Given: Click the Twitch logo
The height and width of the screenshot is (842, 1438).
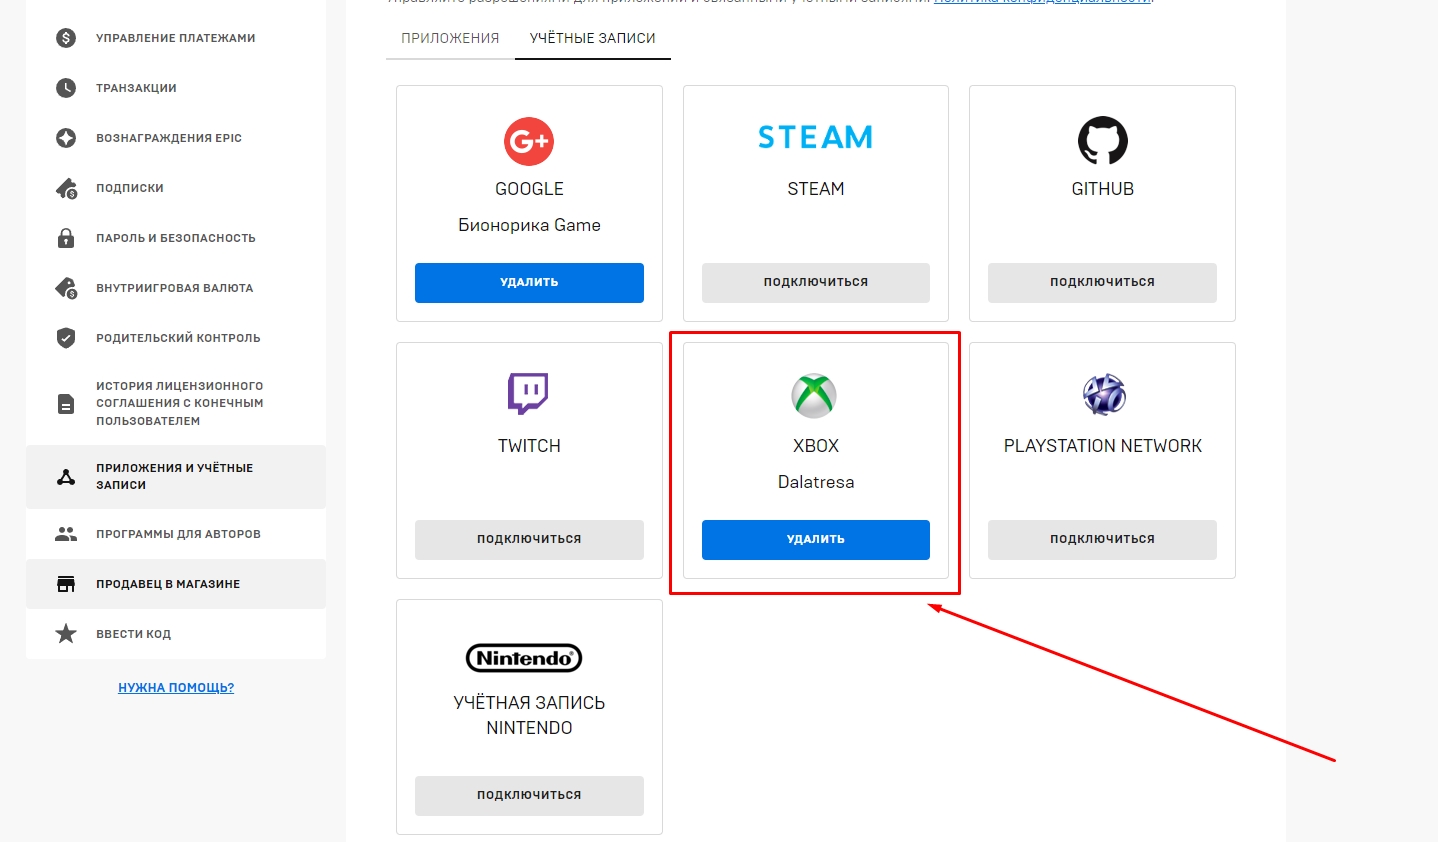Looking at the screenshot, I should [x=528, y=394].
